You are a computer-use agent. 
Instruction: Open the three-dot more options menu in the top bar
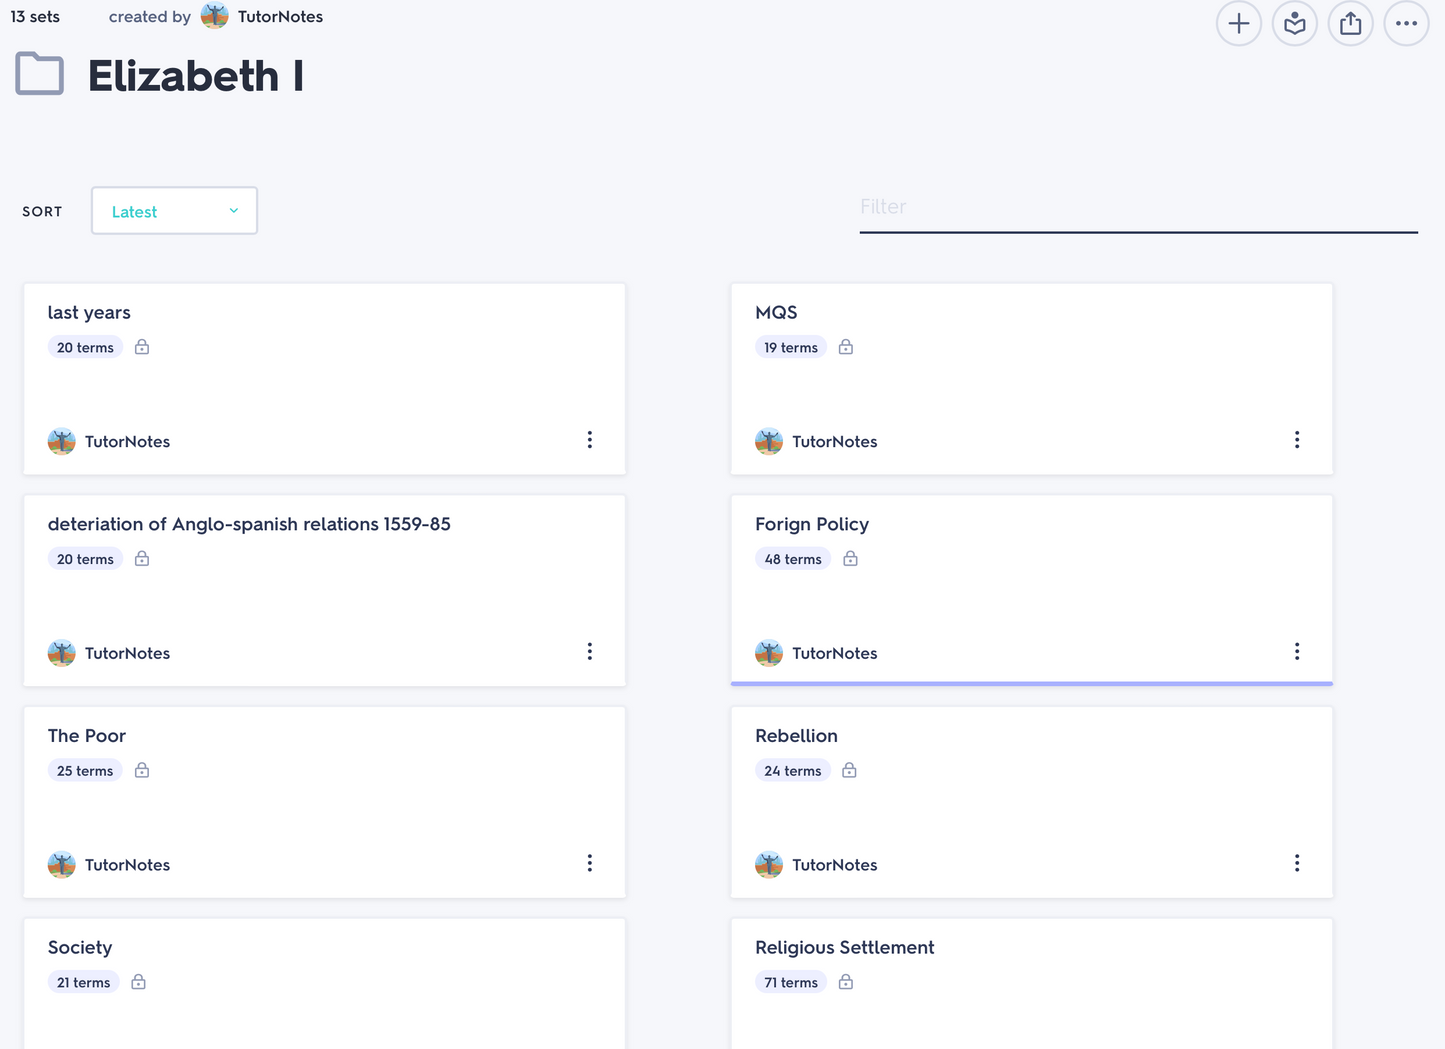tap(1406, 23)
